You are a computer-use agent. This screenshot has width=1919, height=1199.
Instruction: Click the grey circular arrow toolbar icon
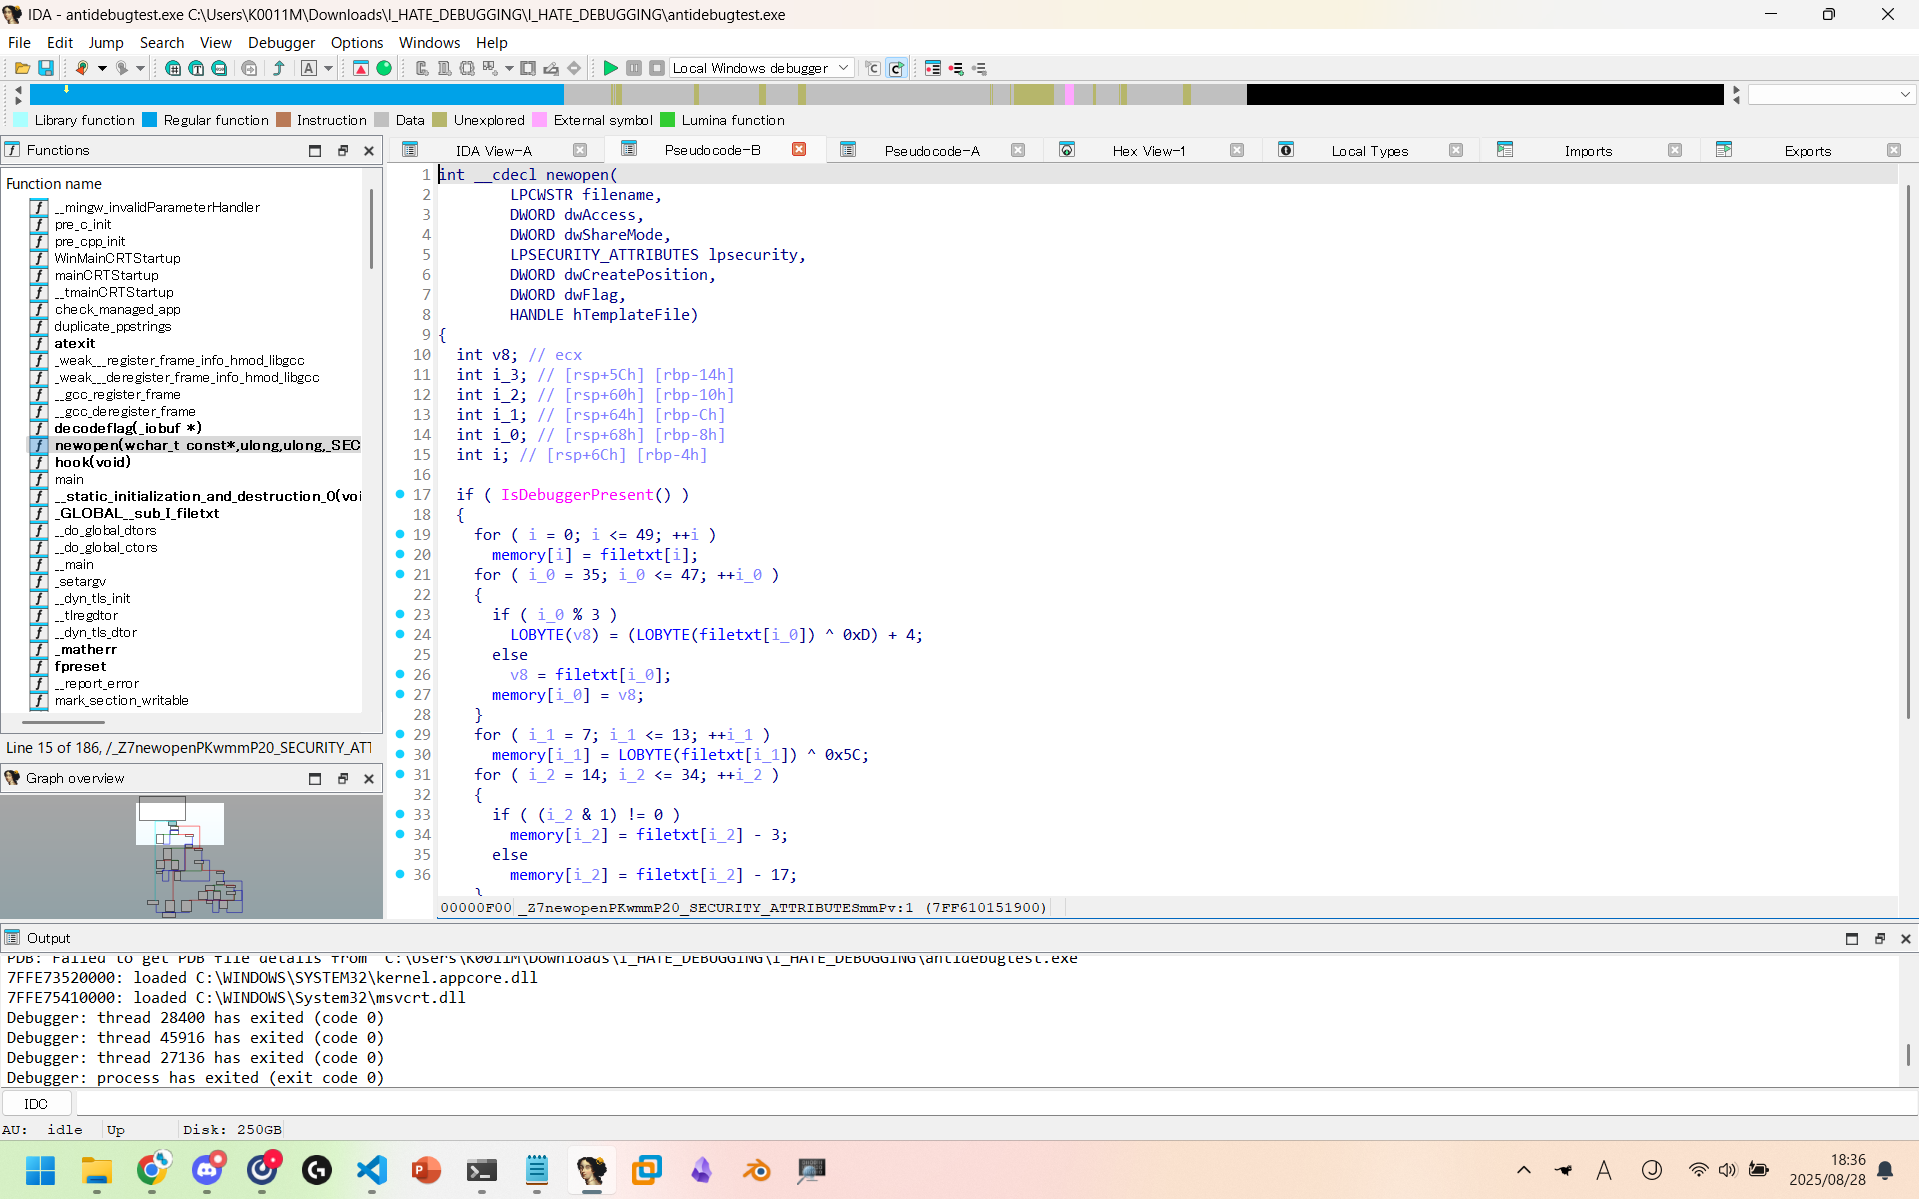[249, 68]
